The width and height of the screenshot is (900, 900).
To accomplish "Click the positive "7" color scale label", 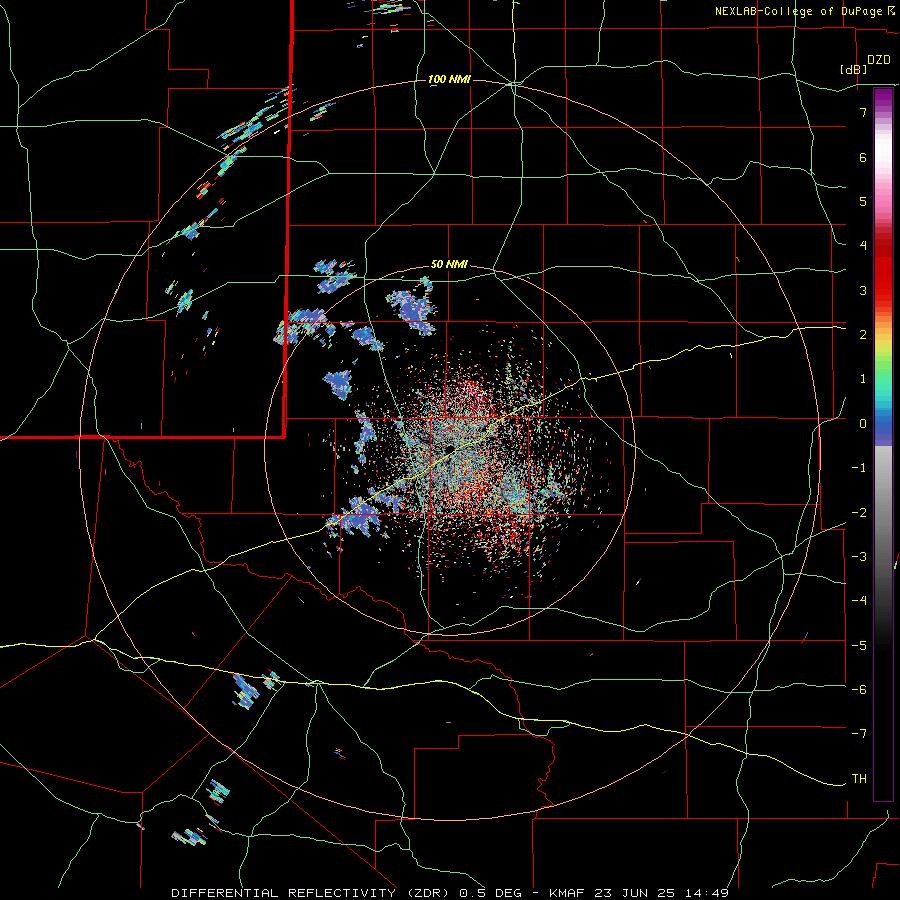I will [x=863, y=112].
